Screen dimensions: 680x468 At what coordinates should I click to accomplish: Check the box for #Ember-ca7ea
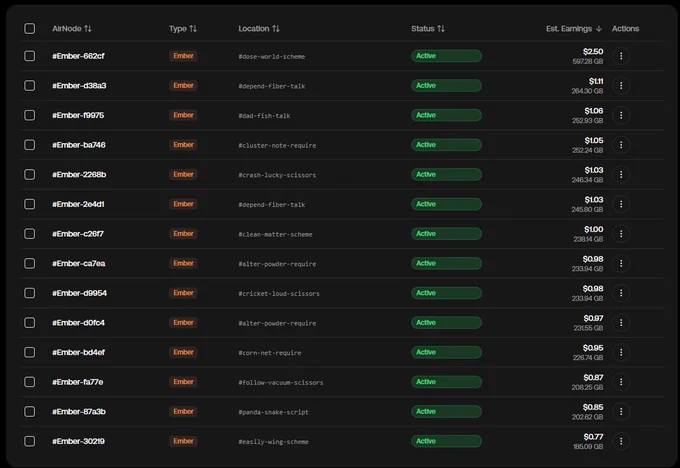29,263
